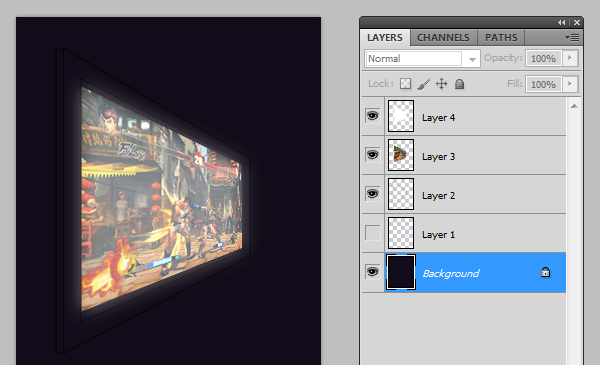Viewport: 600px width, 365px height.
Task: Close the Layers panel with X
Action: tap(577, 23)
